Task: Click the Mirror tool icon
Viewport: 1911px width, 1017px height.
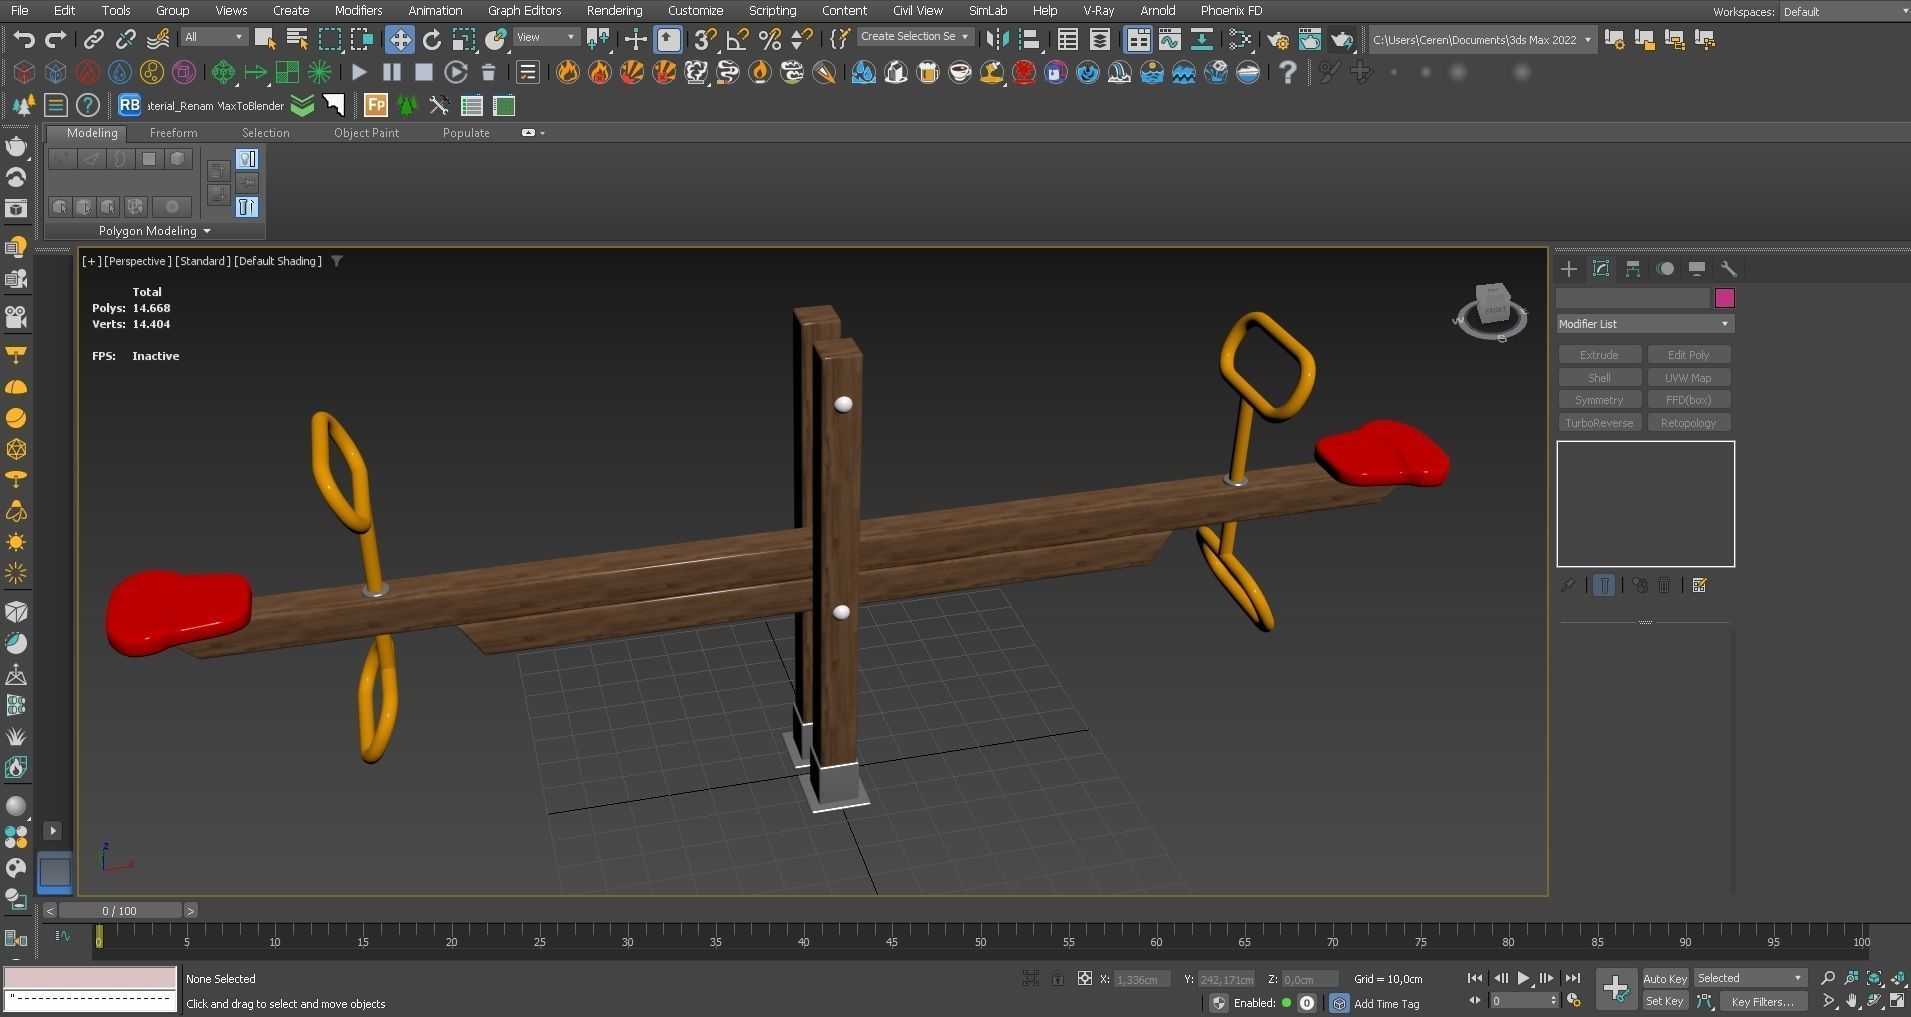Action: click(997, 40)
